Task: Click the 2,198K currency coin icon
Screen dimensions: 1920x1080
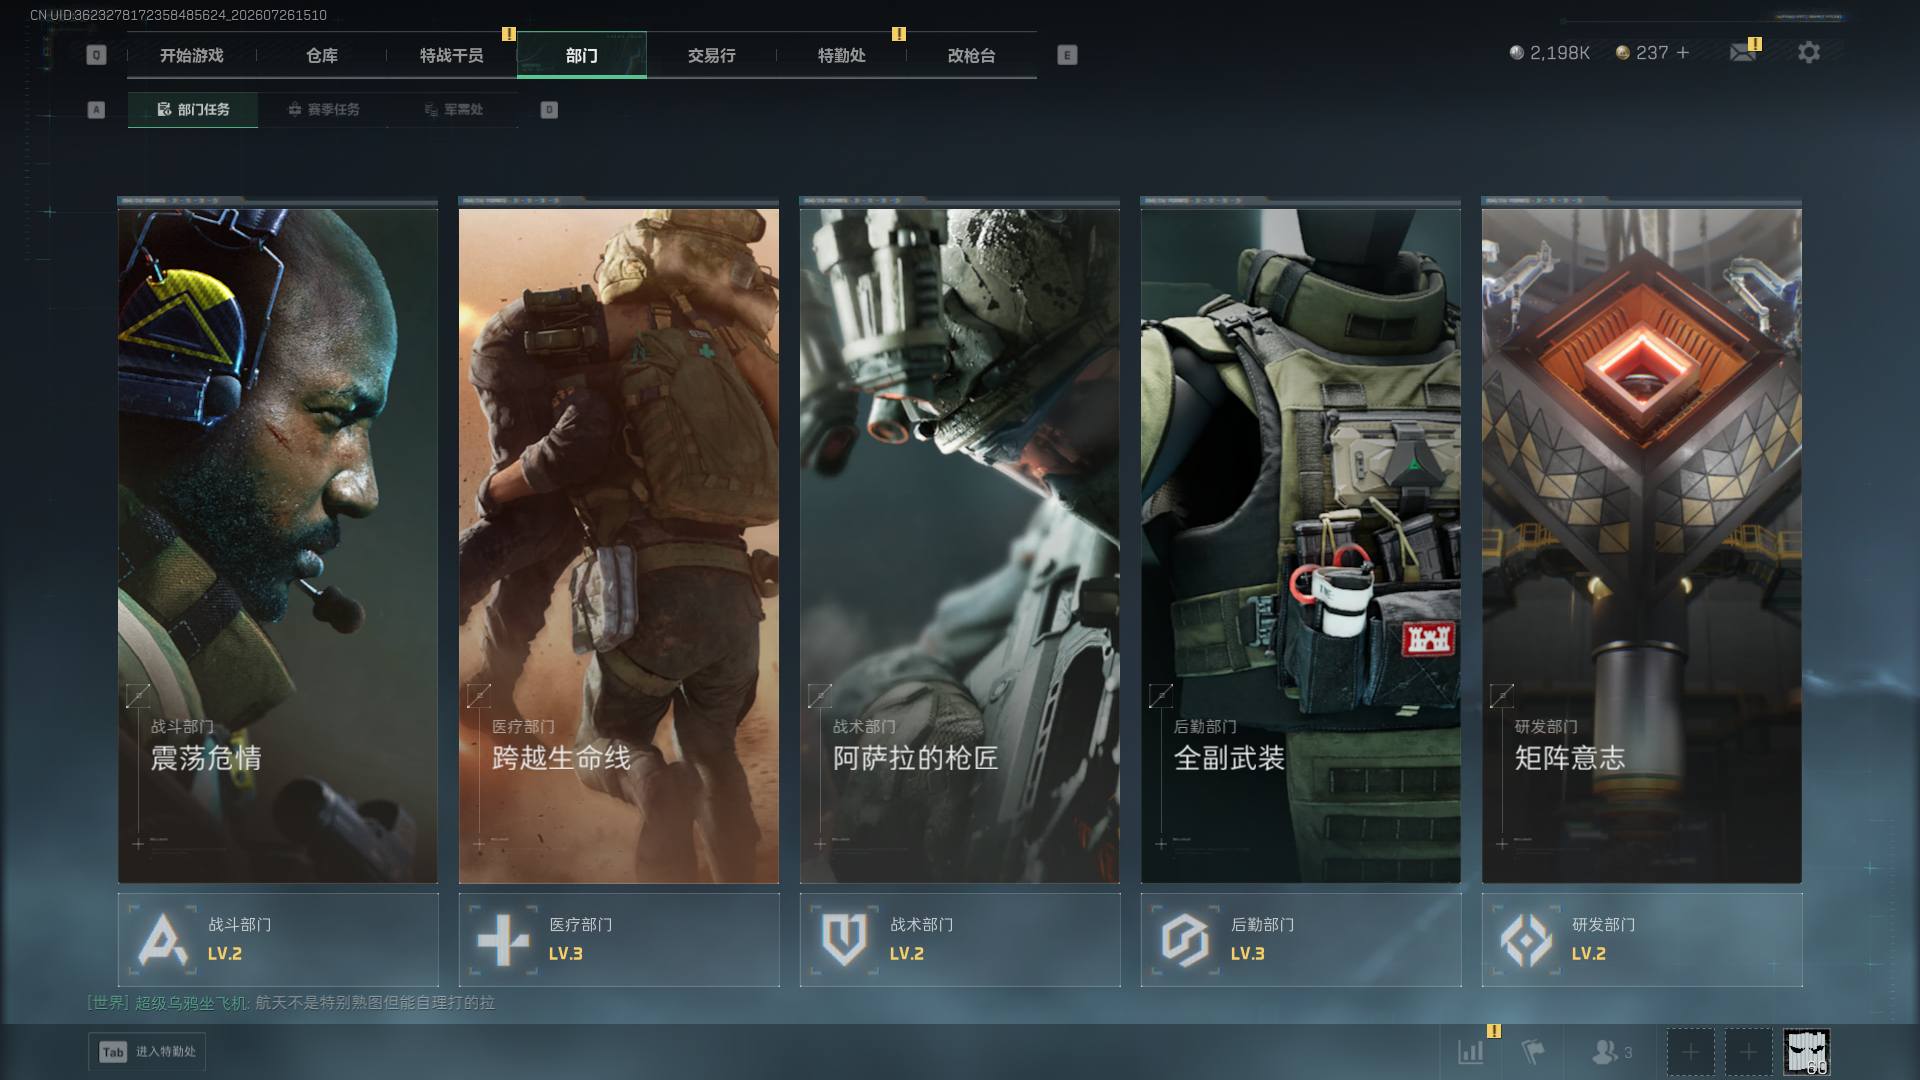Action: 1517,52
